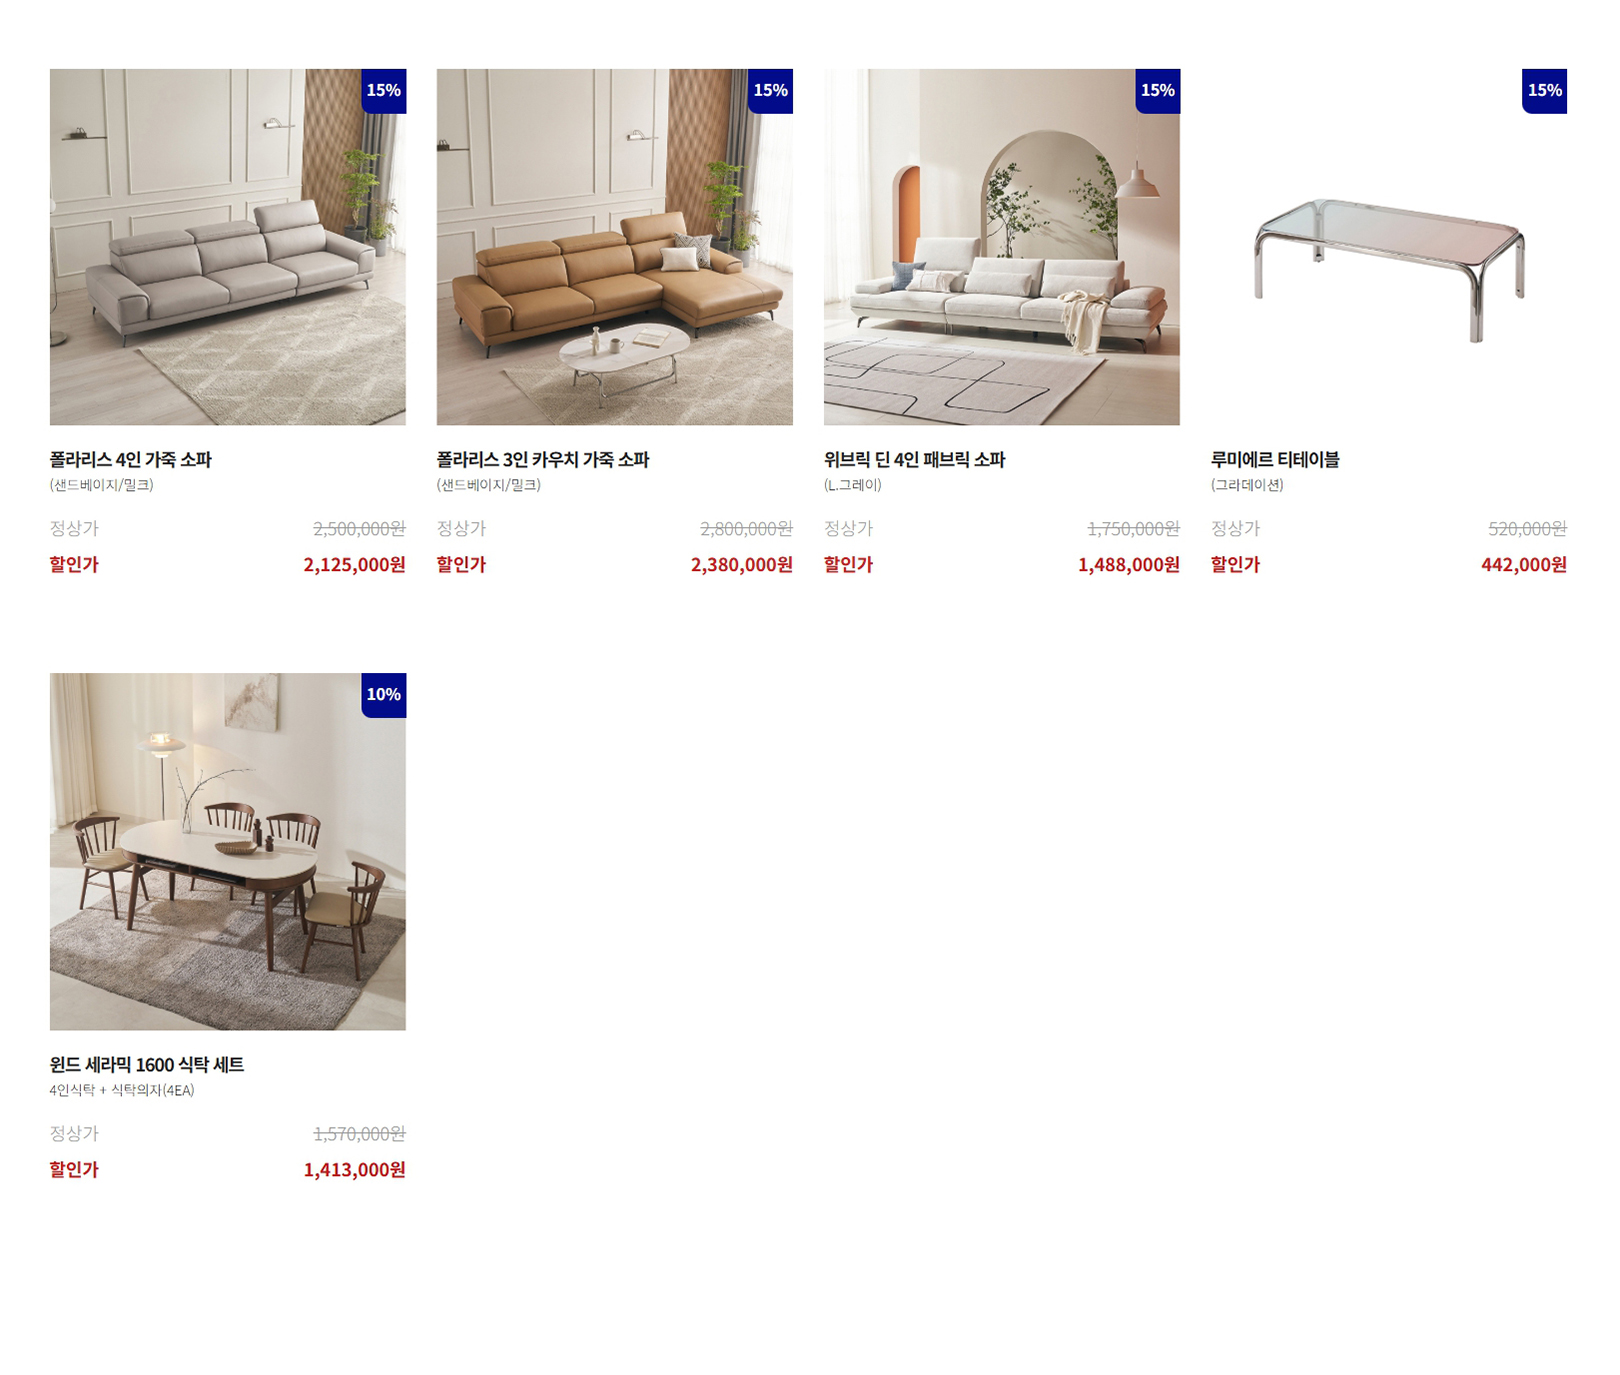Screen dimensions: 1620x1375
Task: Click the 위브릭 딘 4인 패브릭 소파 title
Action: [x=914, y=460]
